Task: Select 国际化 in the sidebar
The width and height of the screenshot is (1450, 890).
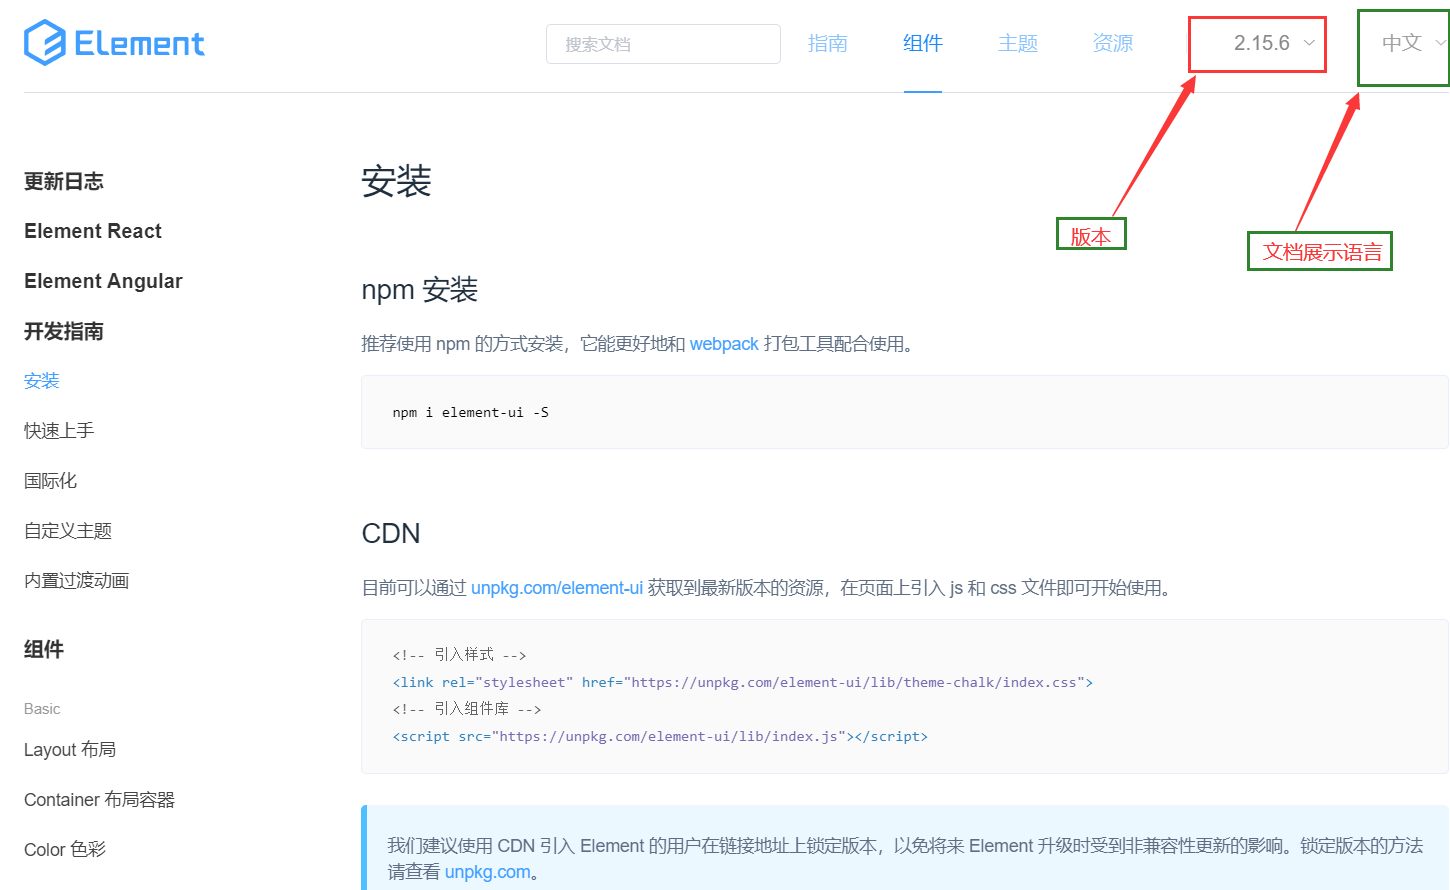Action: click(x=50, y=481)
